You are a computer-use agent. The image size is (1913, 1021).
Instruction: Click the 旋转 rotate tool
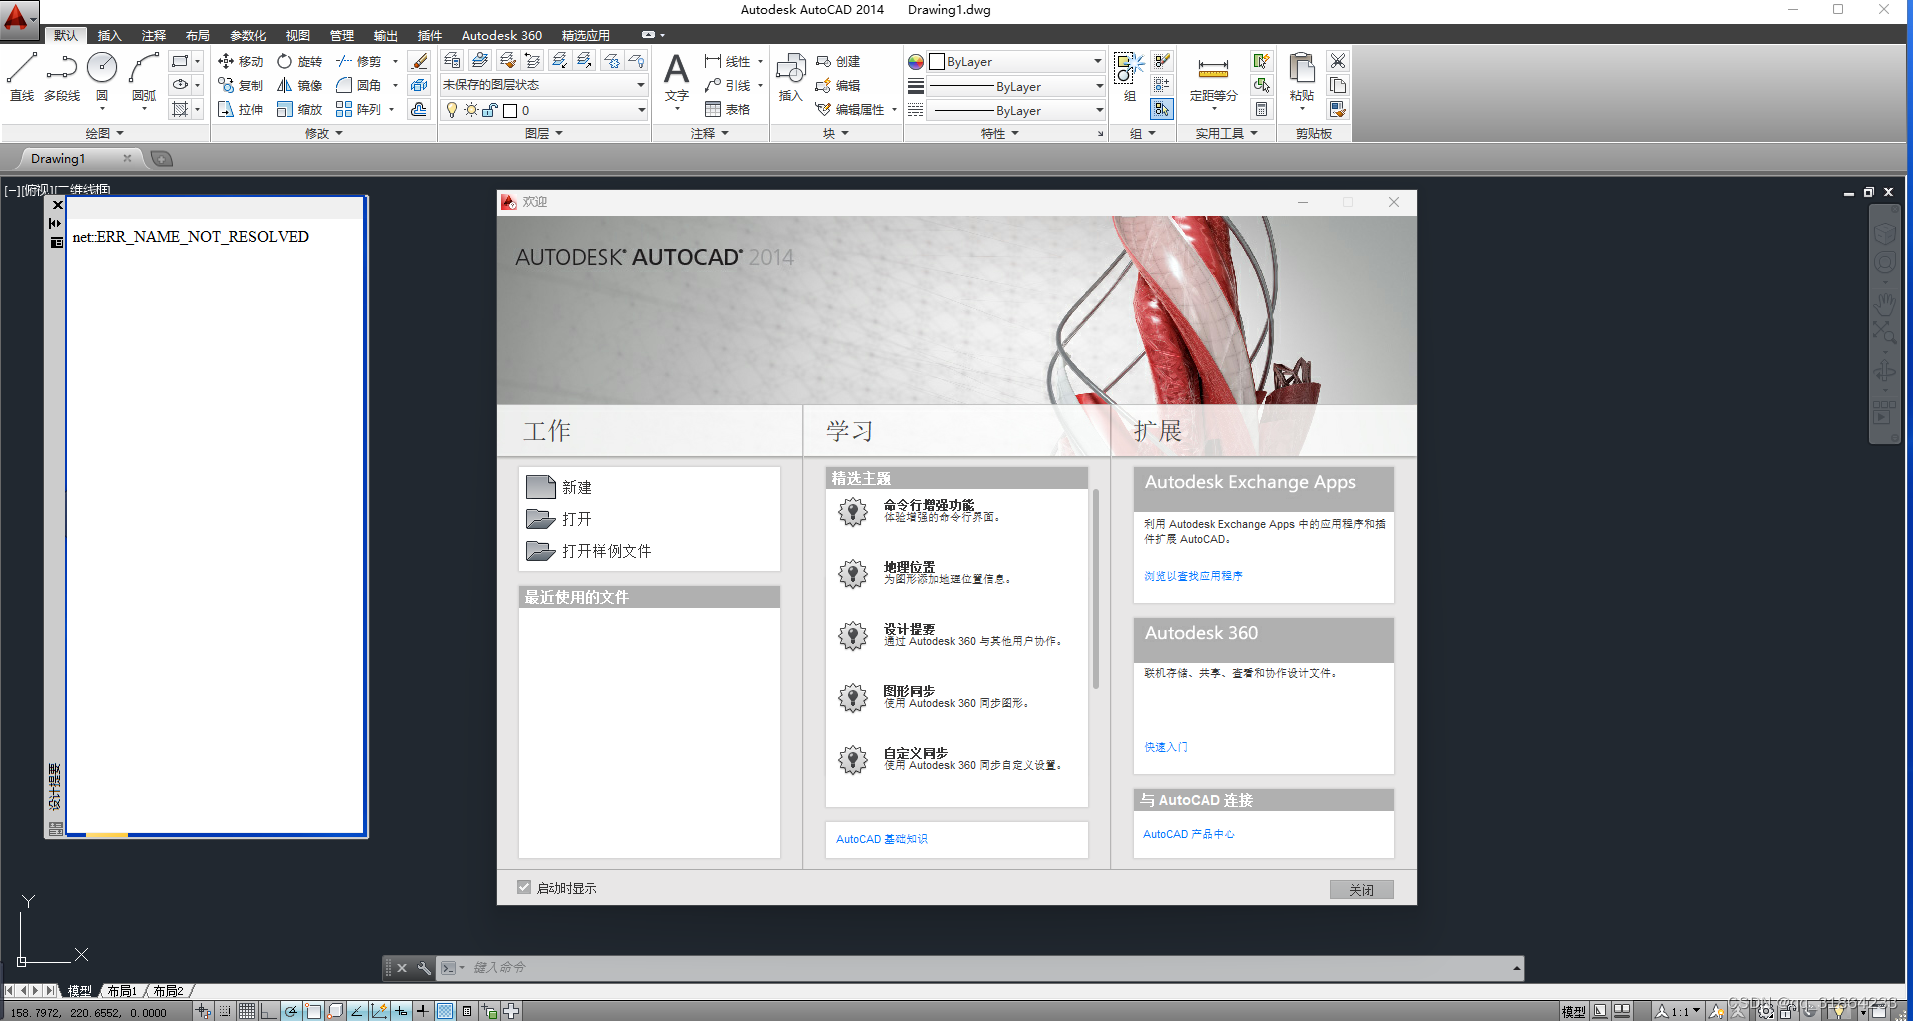300,61
